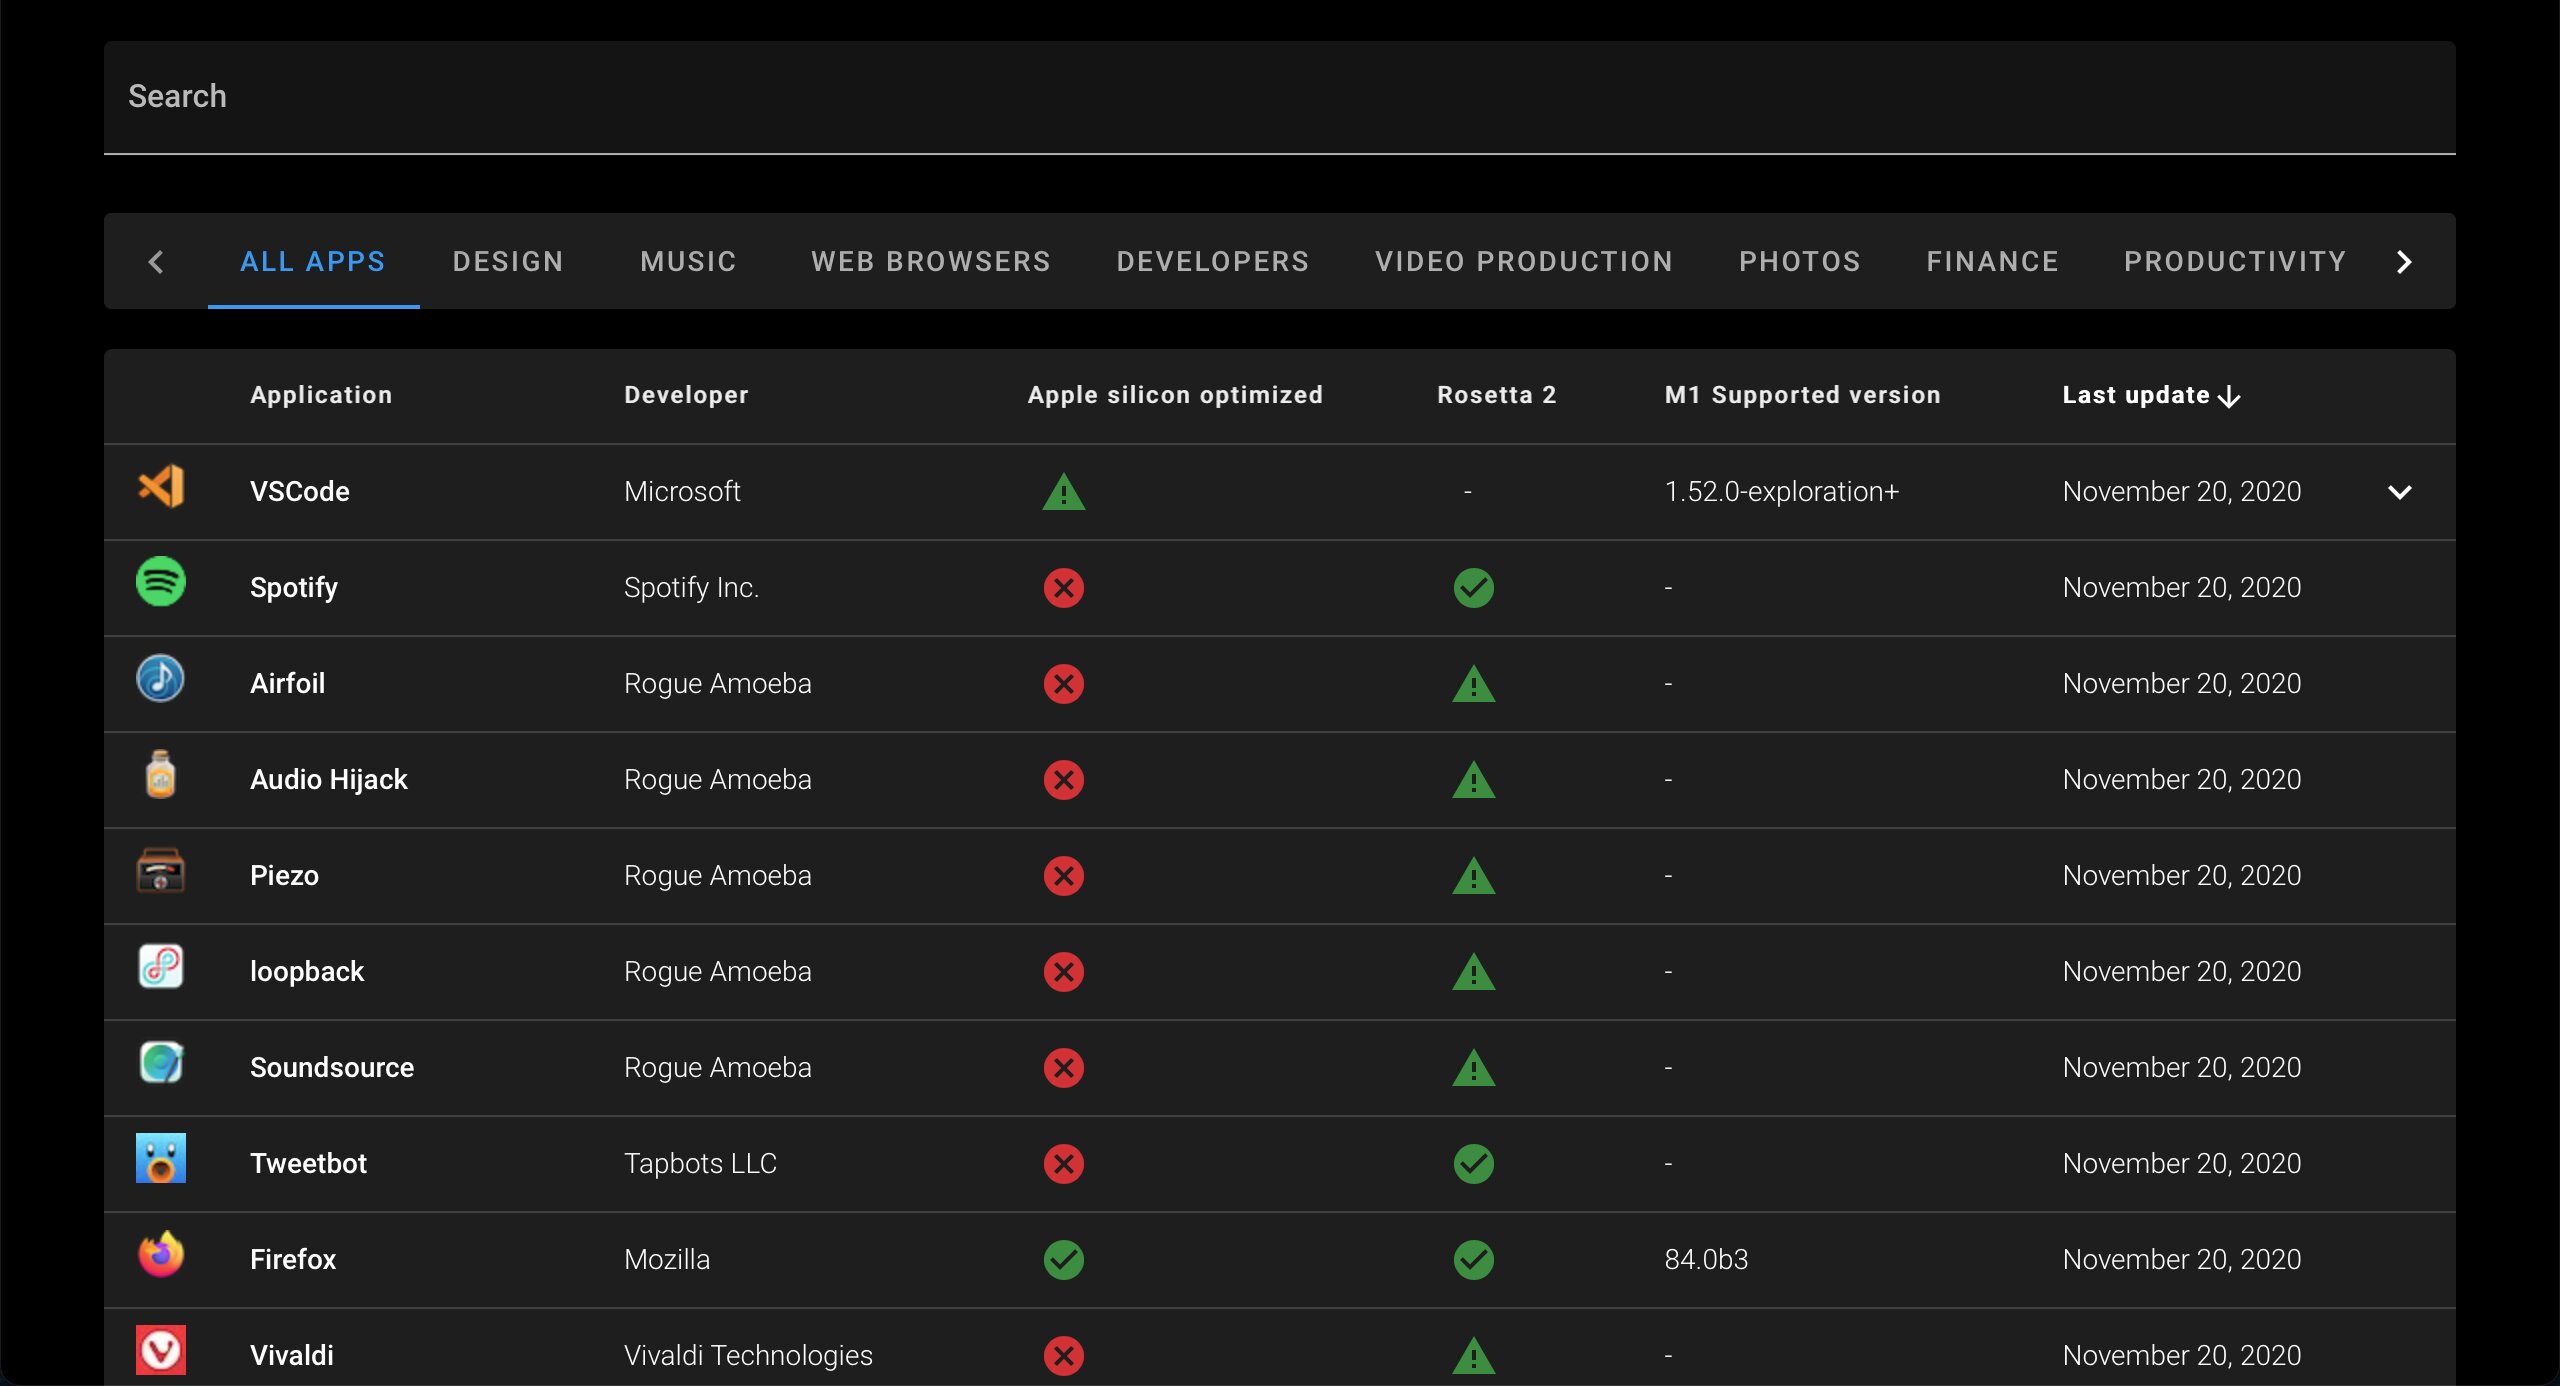Screen dimensions: 2560x1386
Task: Show next category tabs with right arrow
Action: coord(2405,262)
